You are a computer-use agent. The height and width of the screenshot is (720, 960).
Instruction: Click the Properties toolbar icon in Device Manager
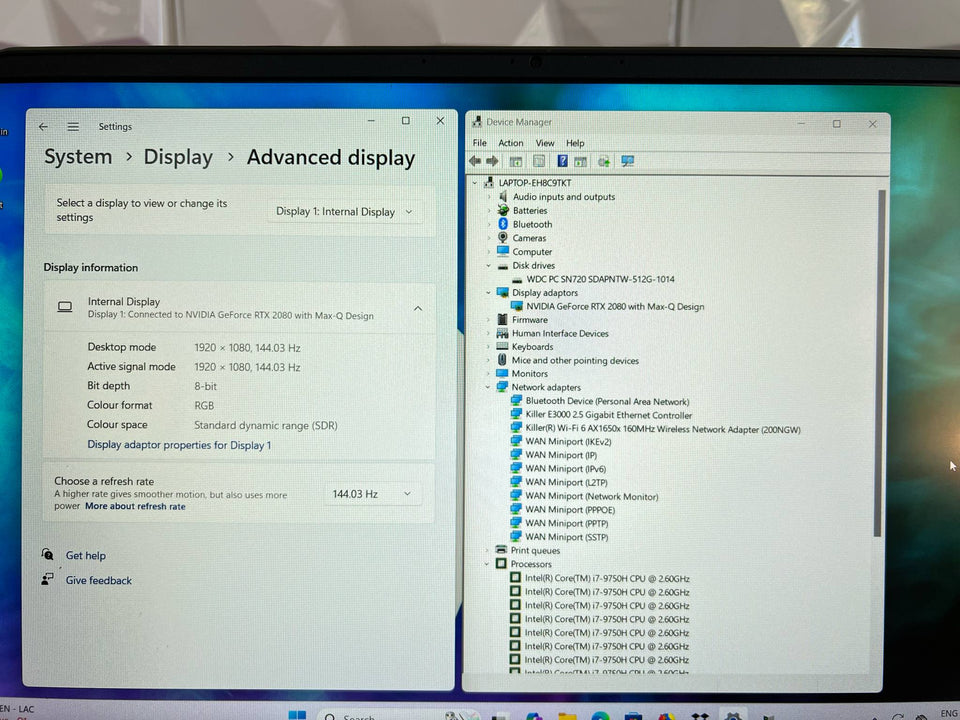[x=539, y=161]
